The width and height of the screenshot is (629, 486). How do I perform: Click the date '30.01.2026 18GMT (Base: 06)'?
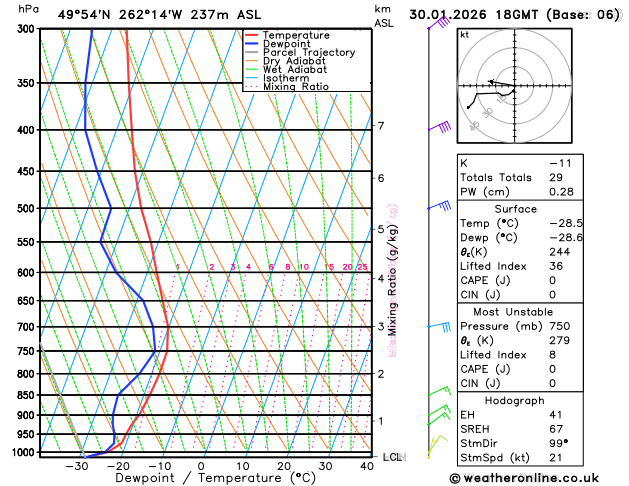pos(515,15)
